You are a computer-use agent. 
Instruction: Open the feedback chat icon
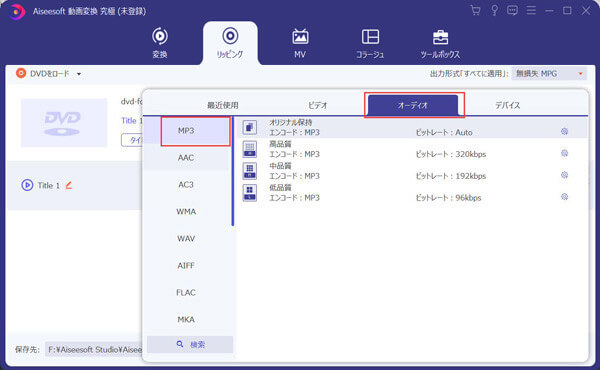point(512,11)
